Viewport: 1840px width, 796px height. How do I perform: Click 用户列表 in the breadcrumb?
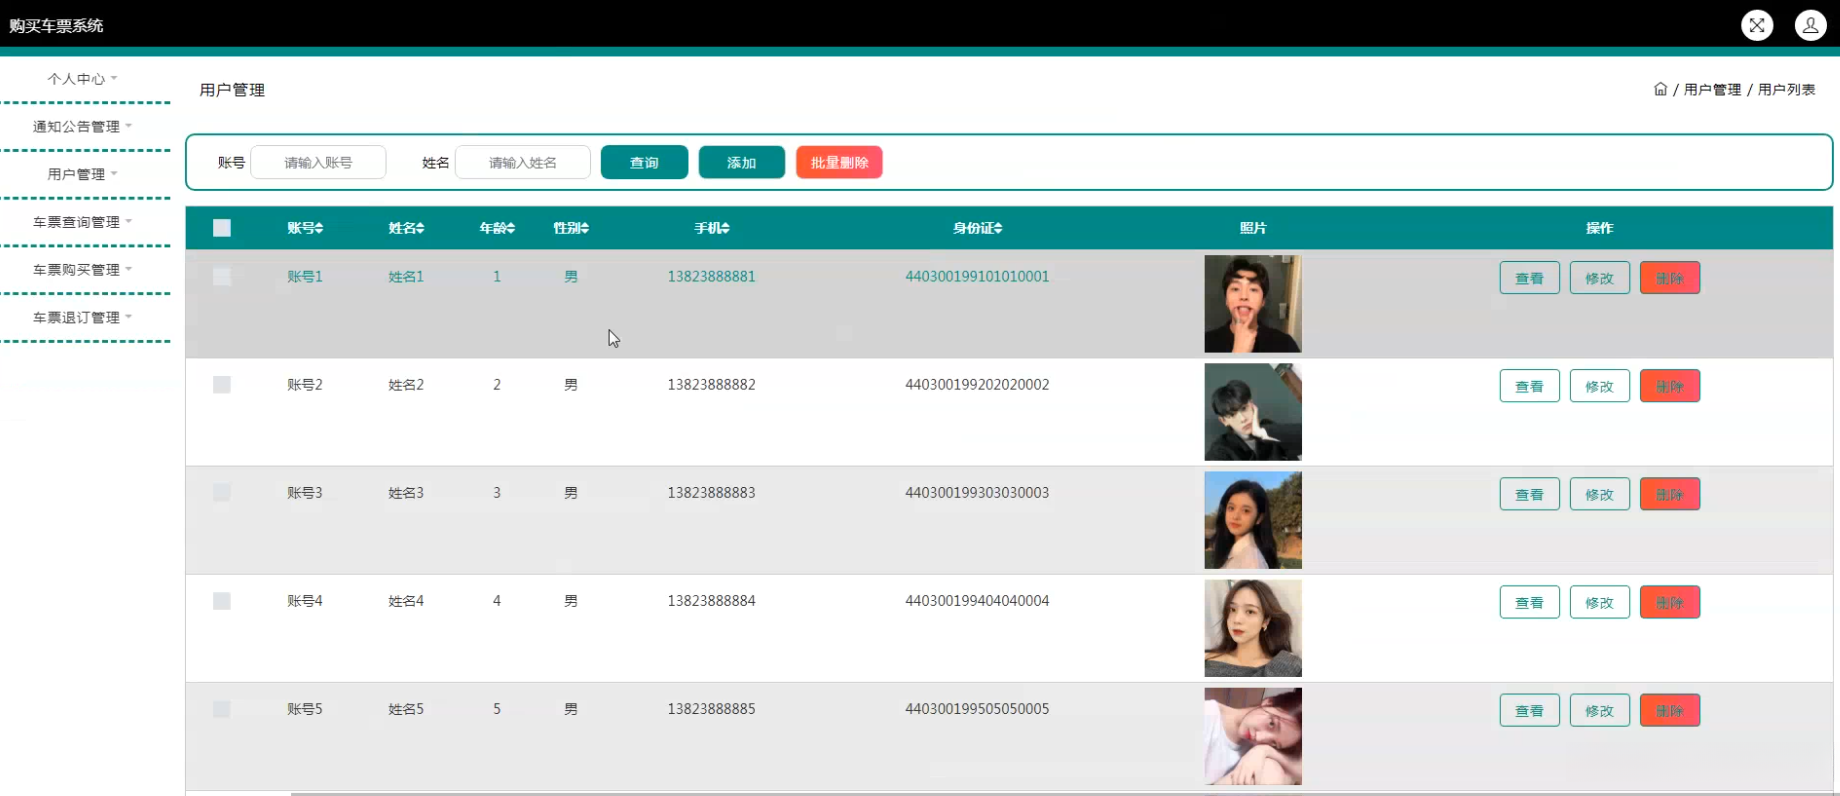pyautogui.click(x=1786, y=90)
